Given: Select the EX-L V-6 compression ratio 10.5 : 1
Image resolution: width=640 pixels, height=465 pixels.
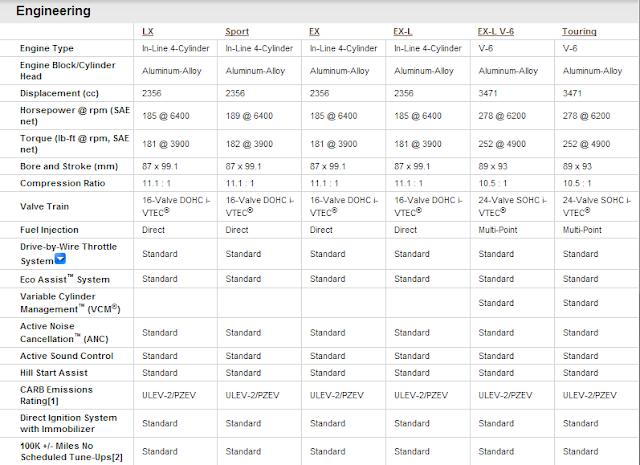Looking at the screenshot, I should point(493,183).
